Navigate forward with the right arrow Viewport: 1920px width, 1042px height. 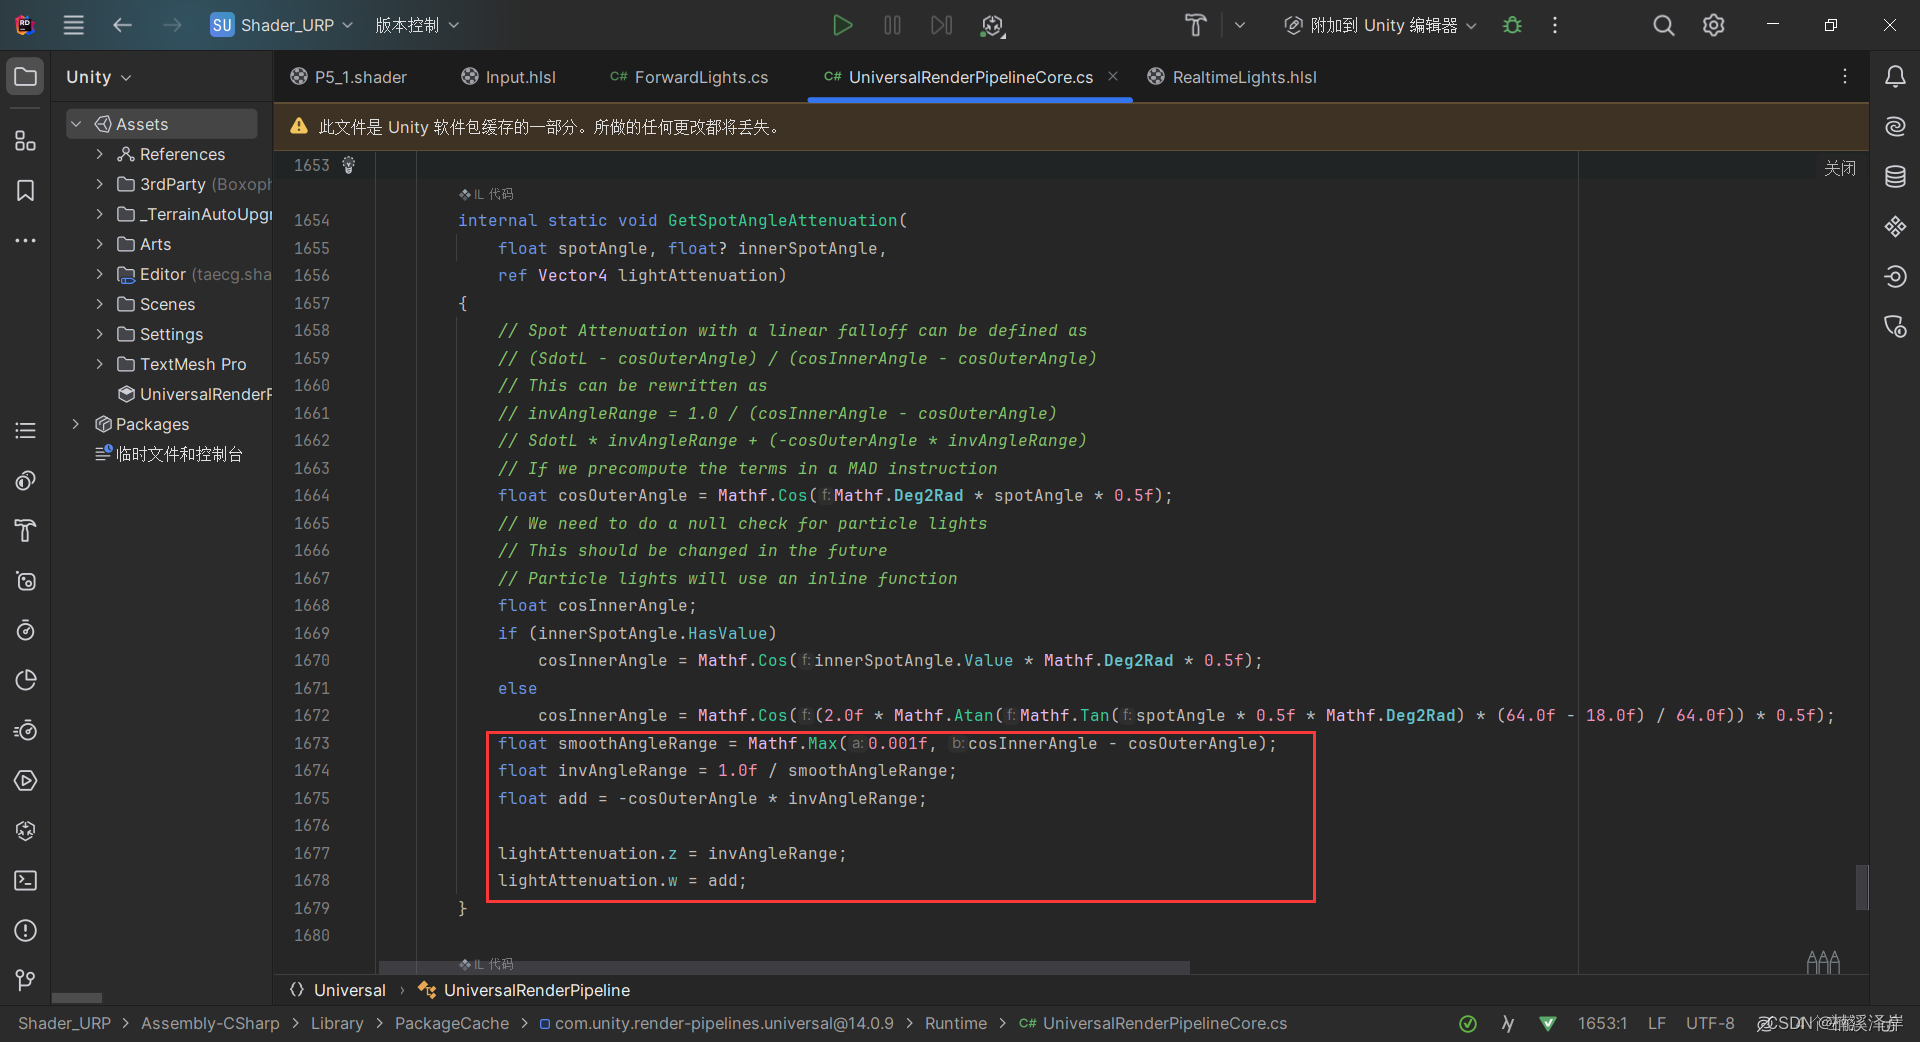tap(172, 25)
